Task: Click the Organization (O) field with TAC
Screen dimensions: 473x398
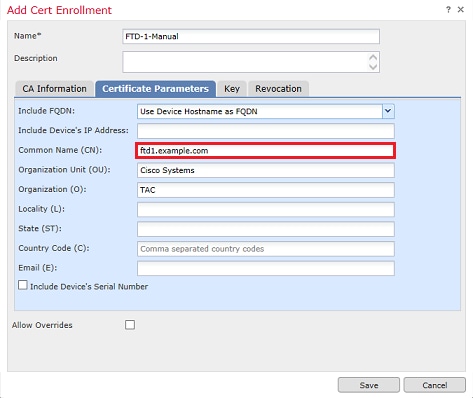Action: coord(266,190)
